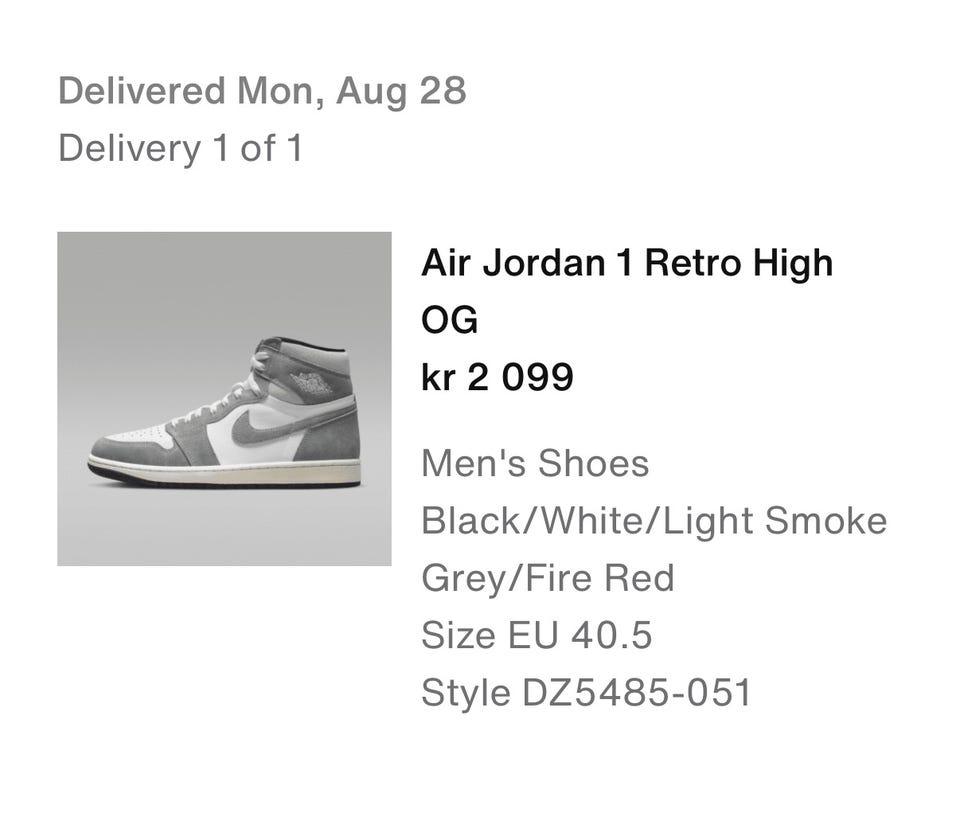Open the Air Jordan 1 Retro High title
Screen dimensions: 960x817
(x=627, y=263)
